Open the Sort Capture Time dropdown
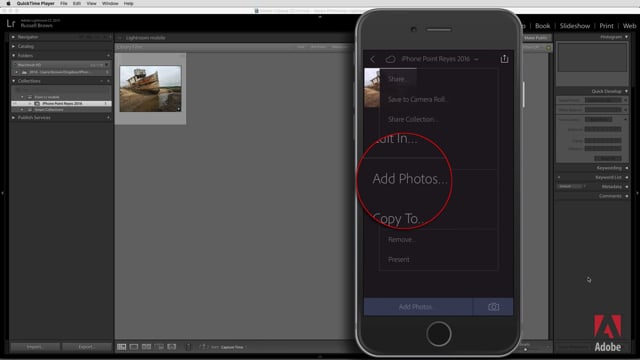The image size is (640, 360). point(232,347)
